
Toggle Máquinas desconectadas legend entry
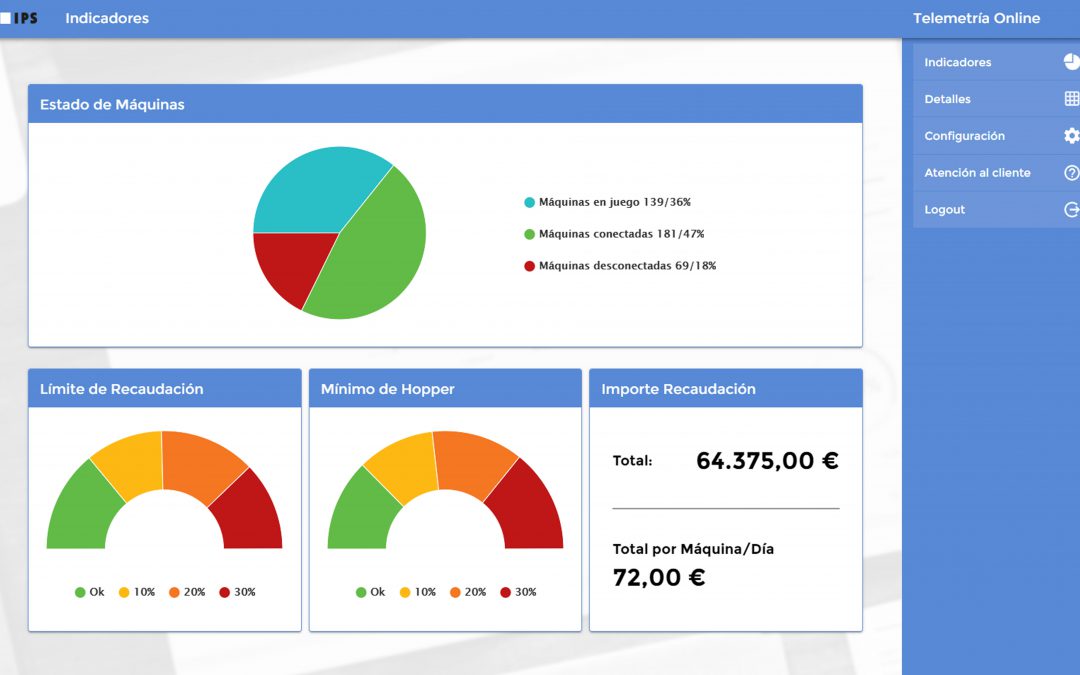click(620, 265)
